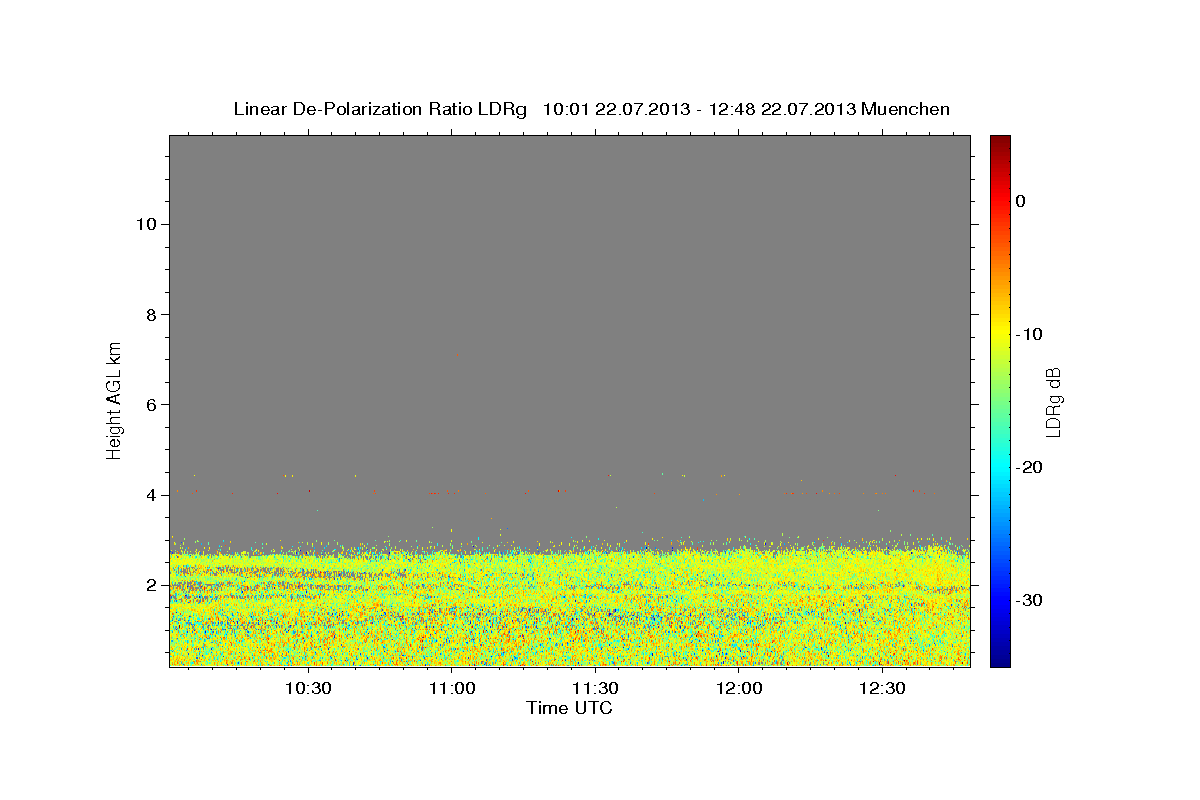Click the '11:00' time tick label
The image size is (1200, 800).
(452, 688)
